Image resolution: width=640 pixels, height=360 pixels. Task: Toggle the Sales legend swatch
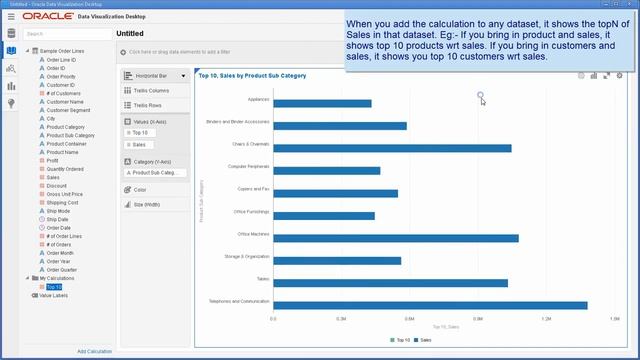coord(416,340)
